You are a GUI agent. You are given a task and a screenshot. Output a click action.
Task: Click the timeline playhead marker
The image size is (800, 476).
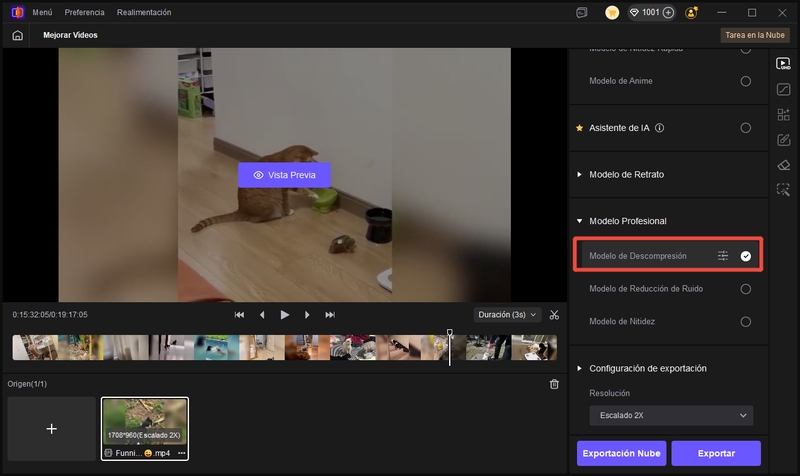pos(450,334)
